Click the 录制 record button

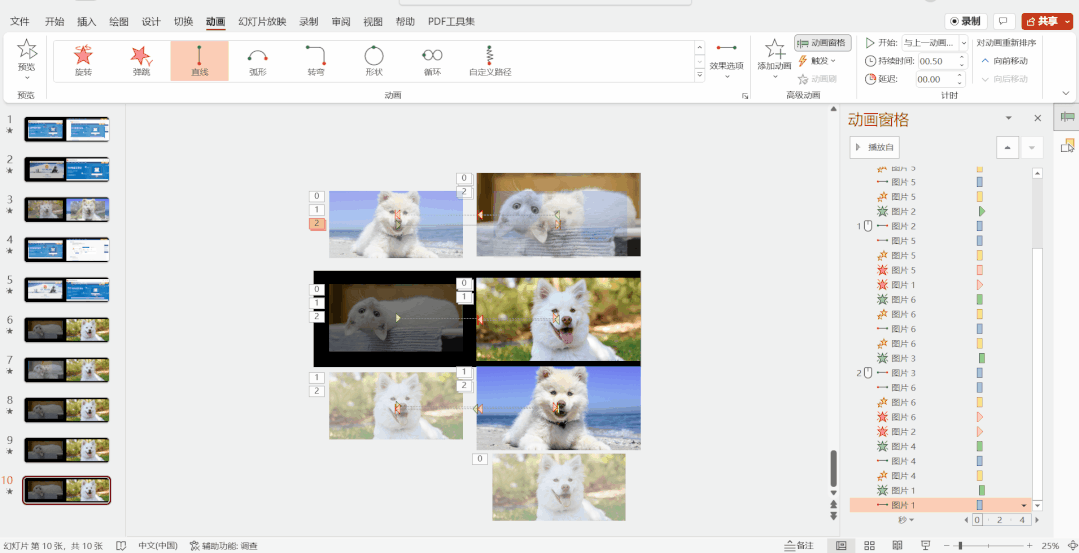coord(966,21)
